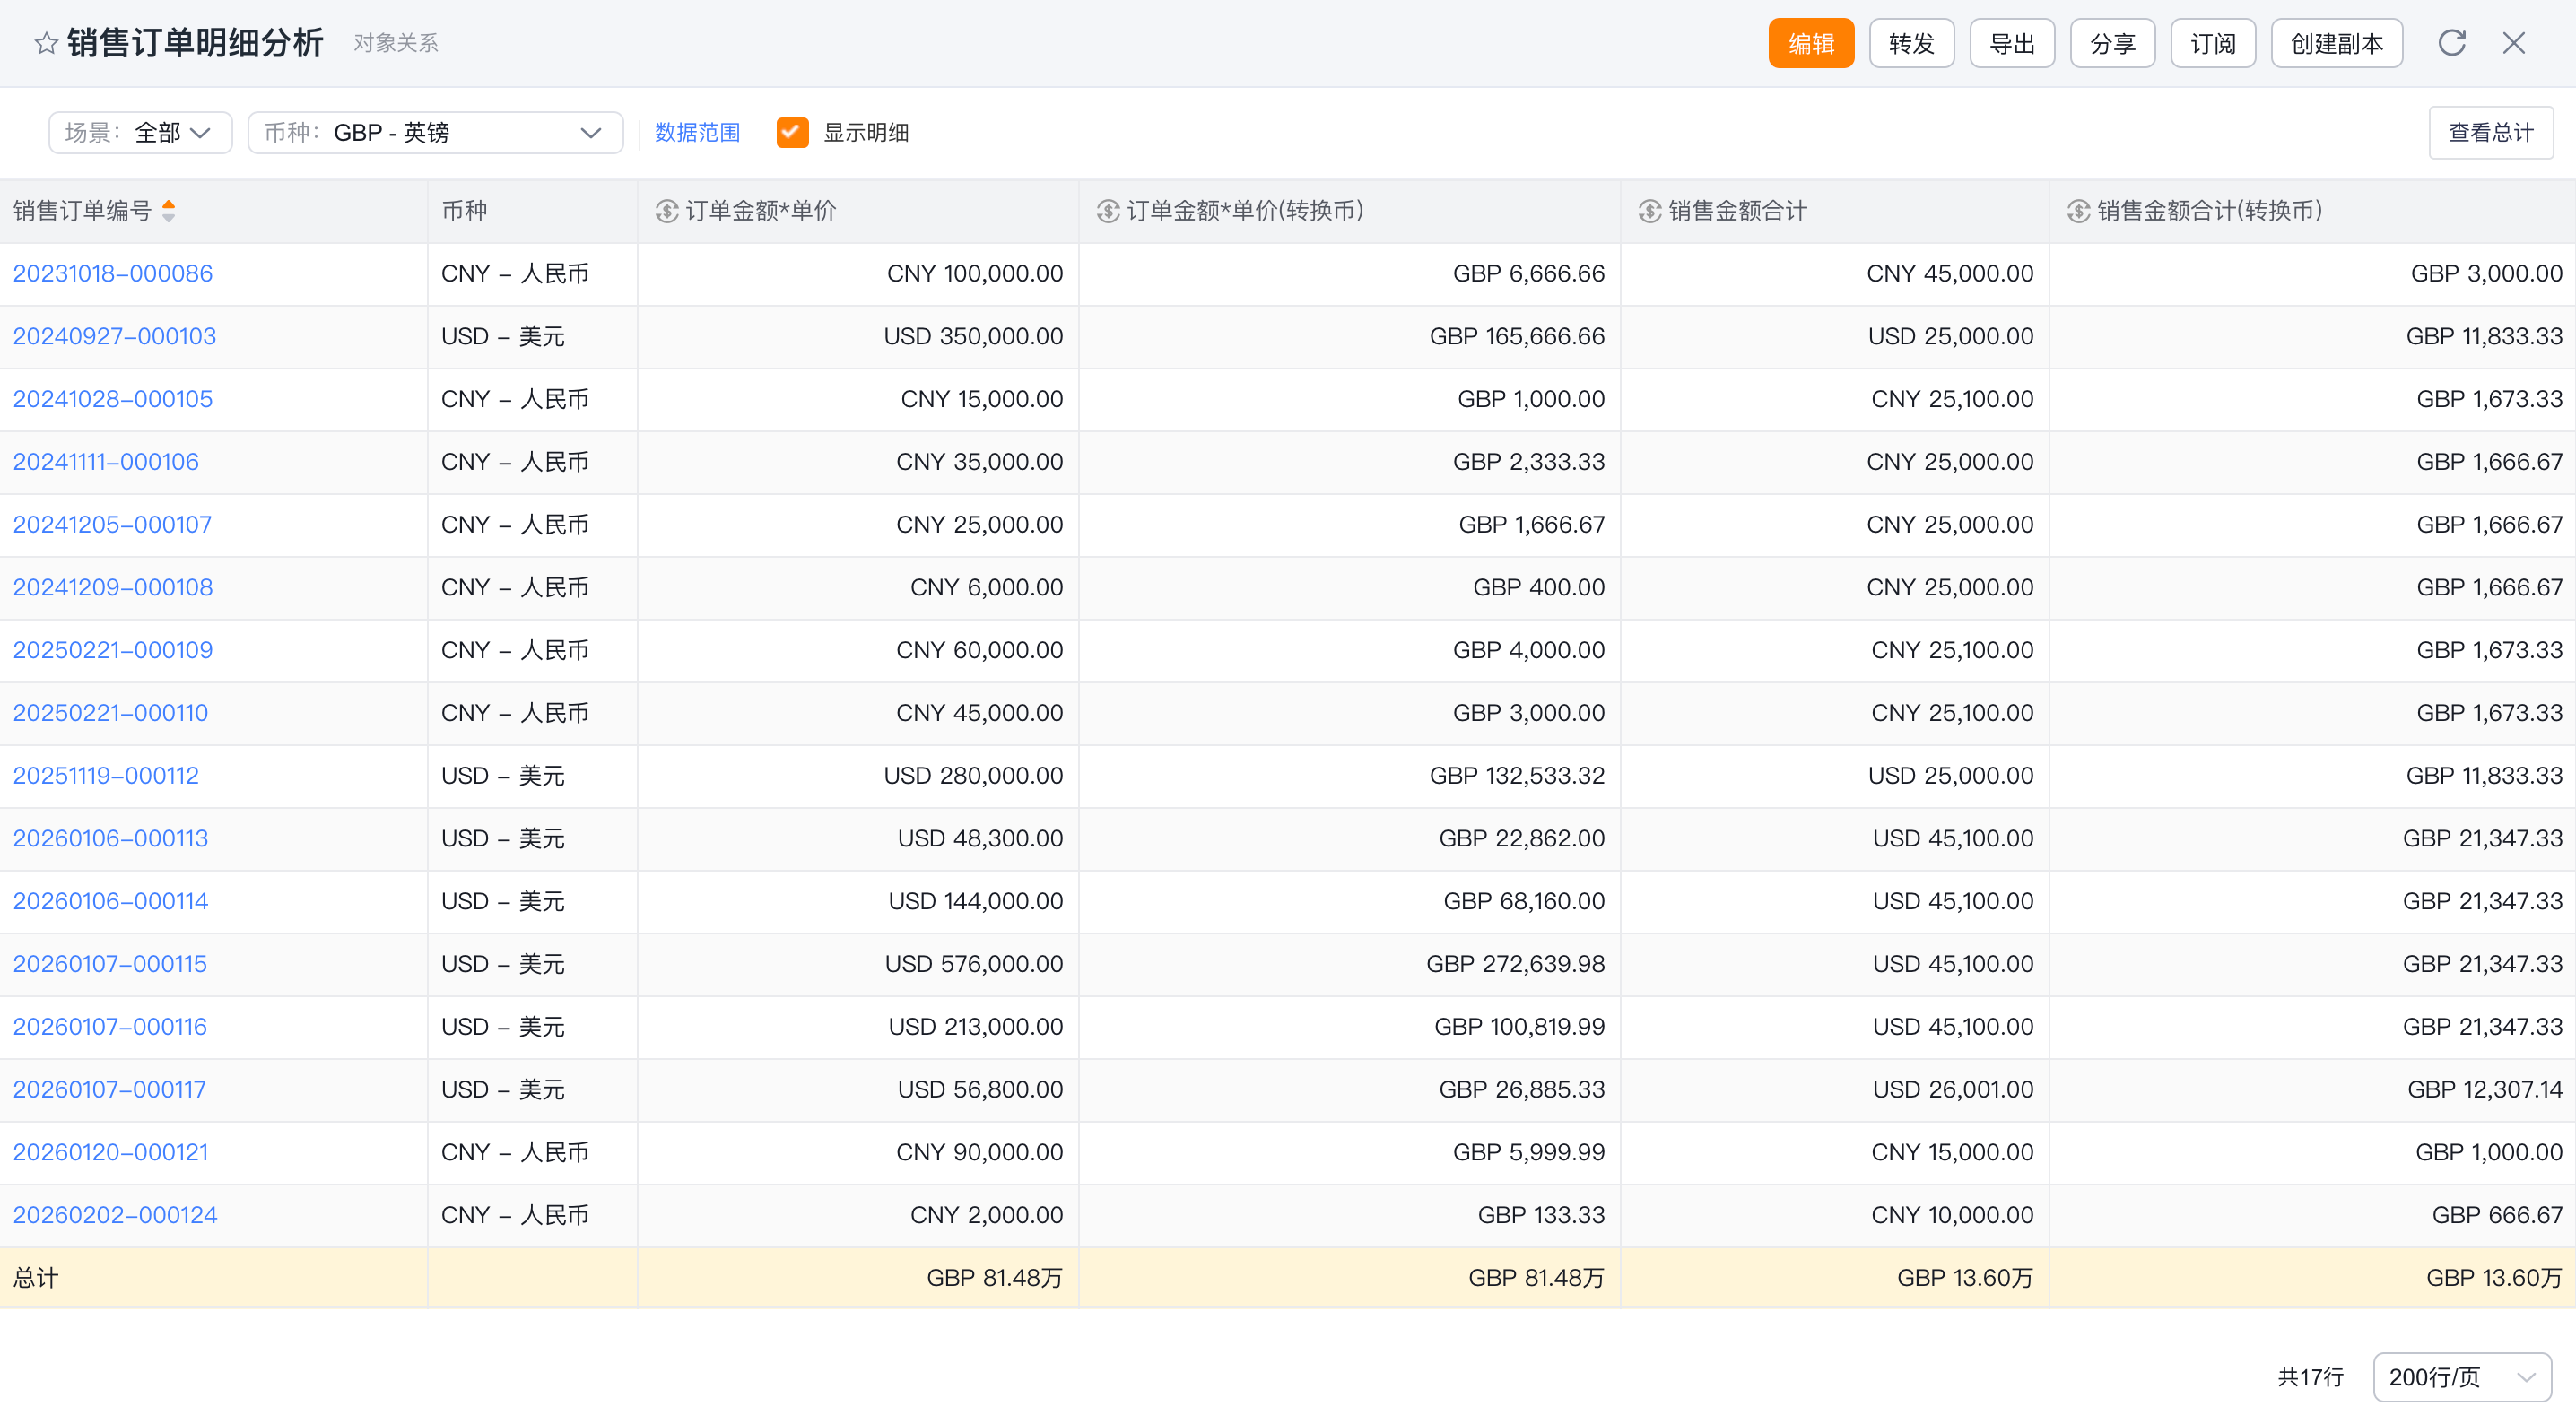Click currency icon beside 订单金额*单价 header
Image resolution: width=2576 pixels, height=1415 pixels.
667,211
